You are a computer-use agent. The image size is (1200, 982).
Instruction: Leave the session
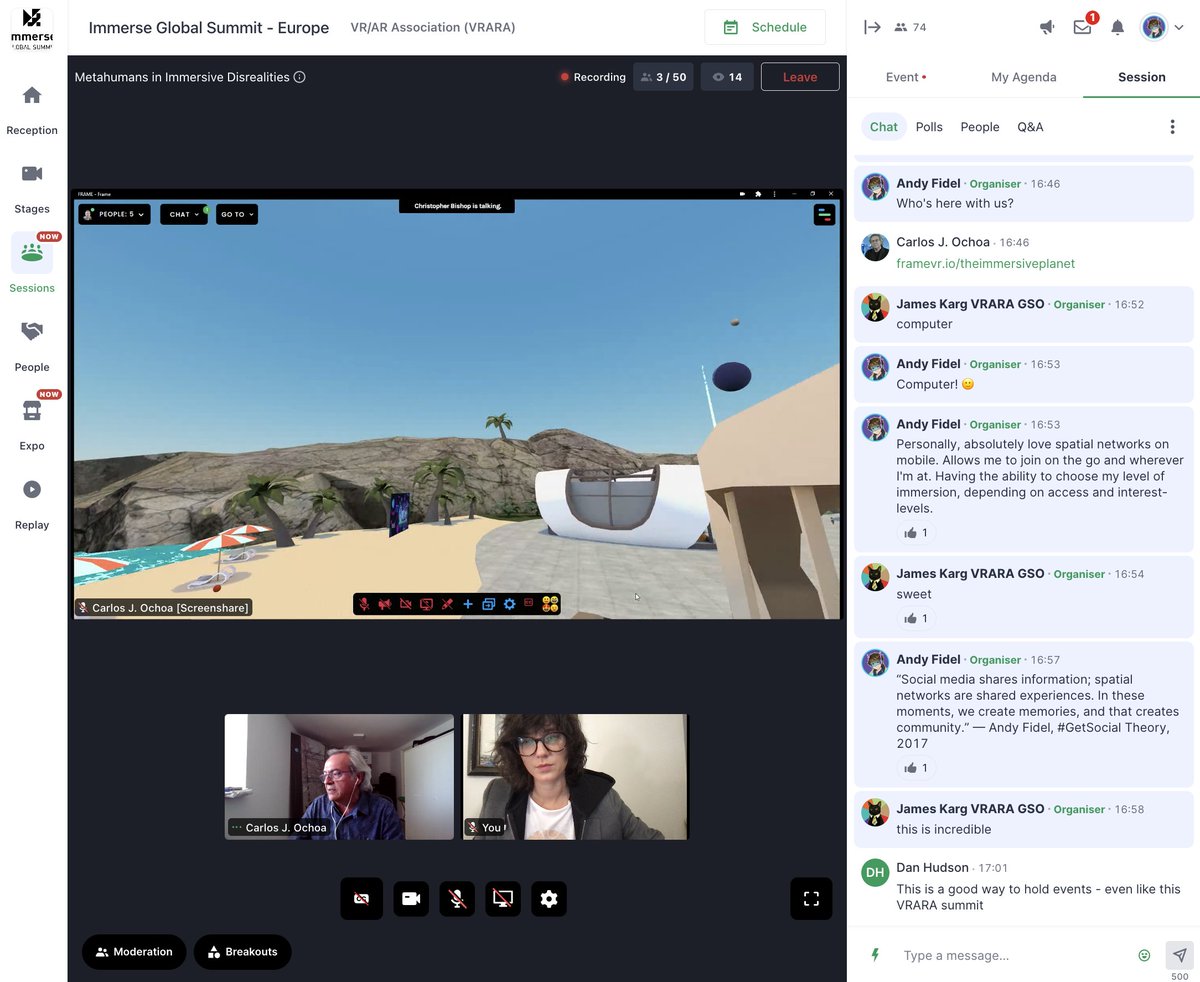coord(800,77)
